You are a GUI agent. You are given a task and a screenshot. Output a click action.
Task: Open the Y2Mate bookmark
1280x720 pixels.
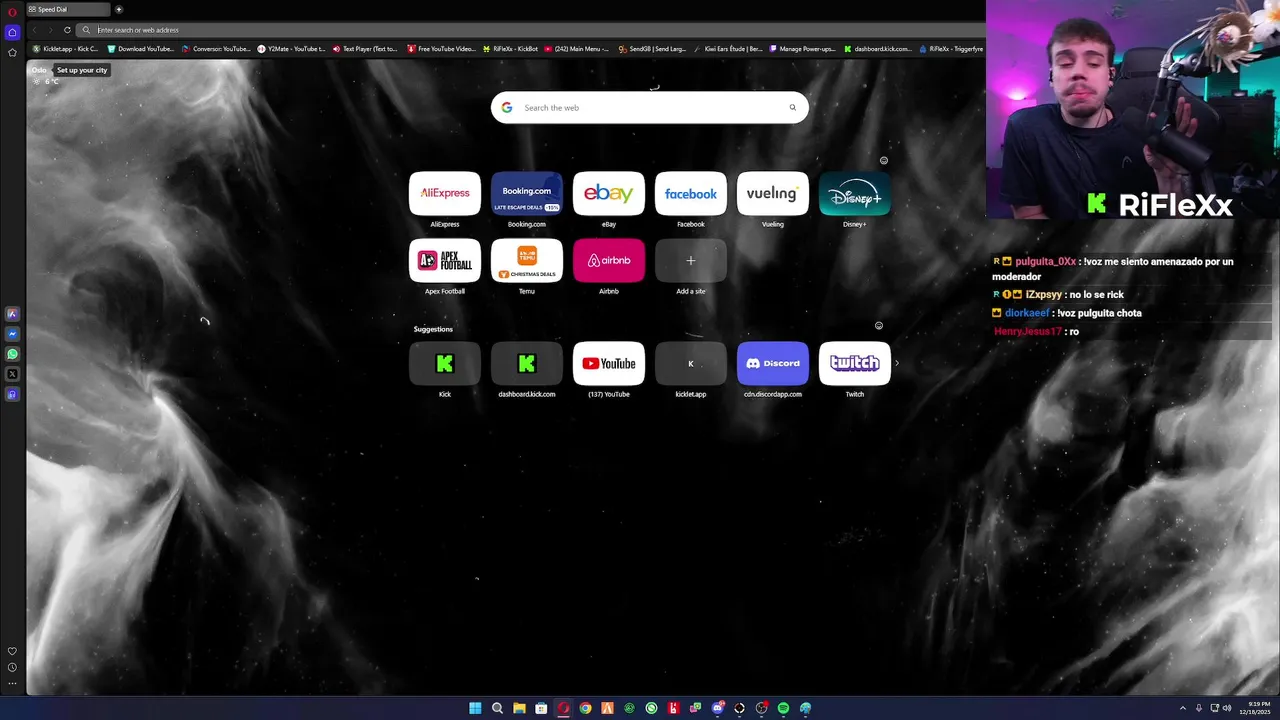tap(291, 48)
